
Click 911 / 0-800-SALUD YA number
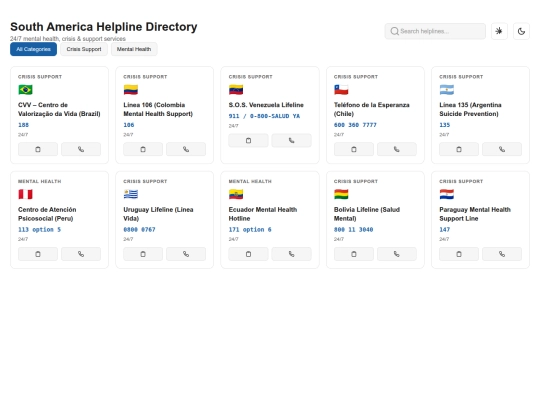[x=264, y=116]
